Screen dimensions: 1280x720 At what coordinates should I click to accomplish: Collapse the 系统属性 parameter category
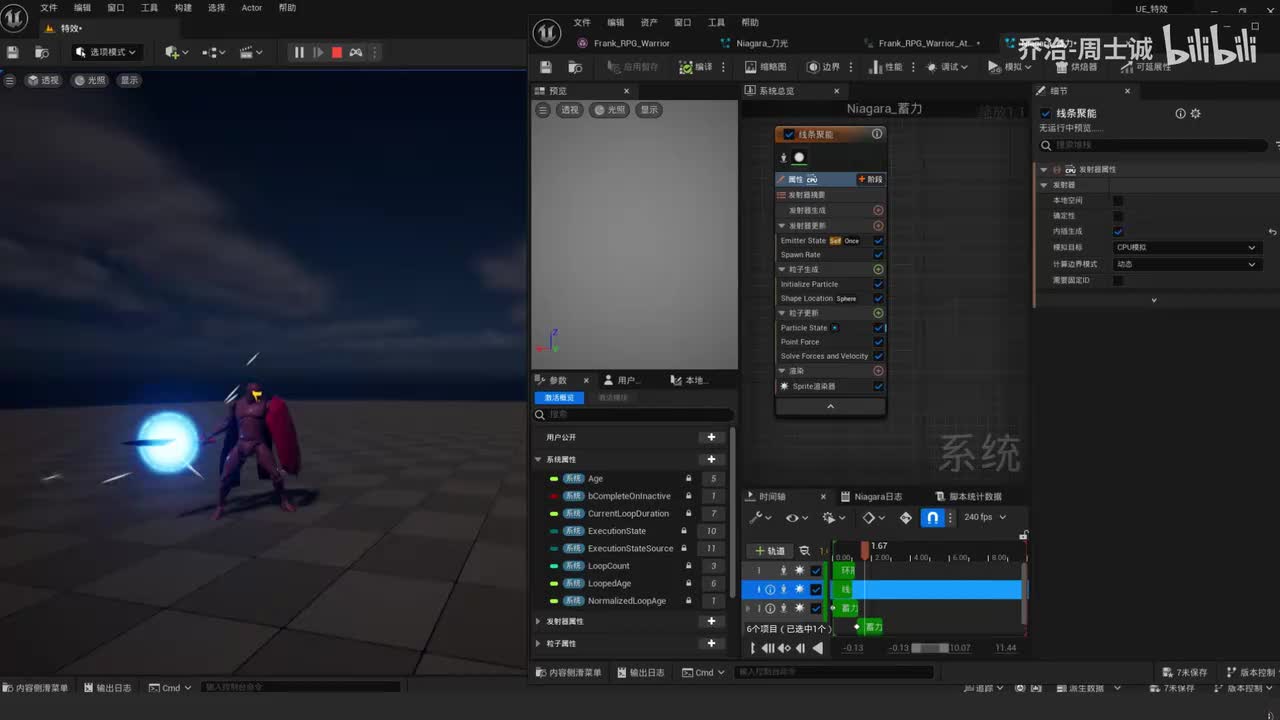538,460
